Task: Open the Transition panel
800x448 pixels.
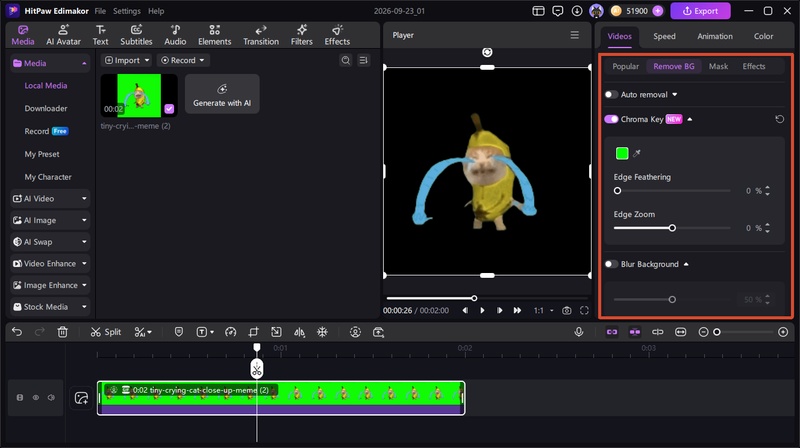Action: tap(261, 35)
